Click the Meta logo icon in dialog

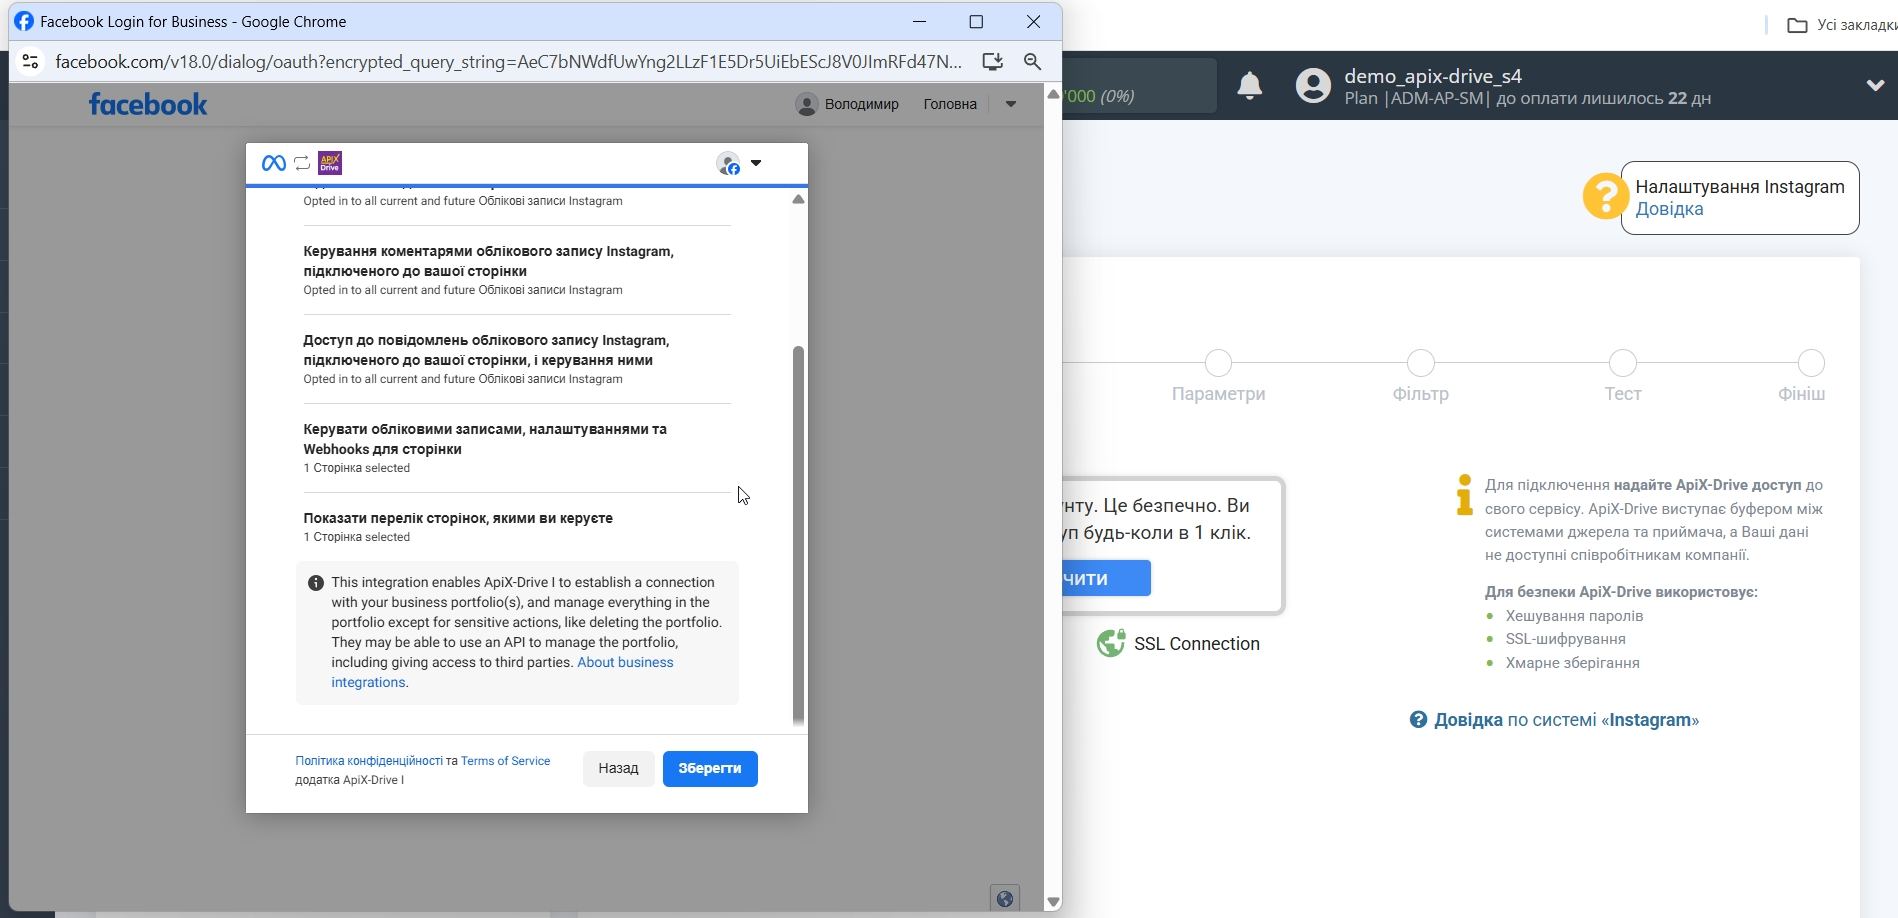tap(273, 163)
